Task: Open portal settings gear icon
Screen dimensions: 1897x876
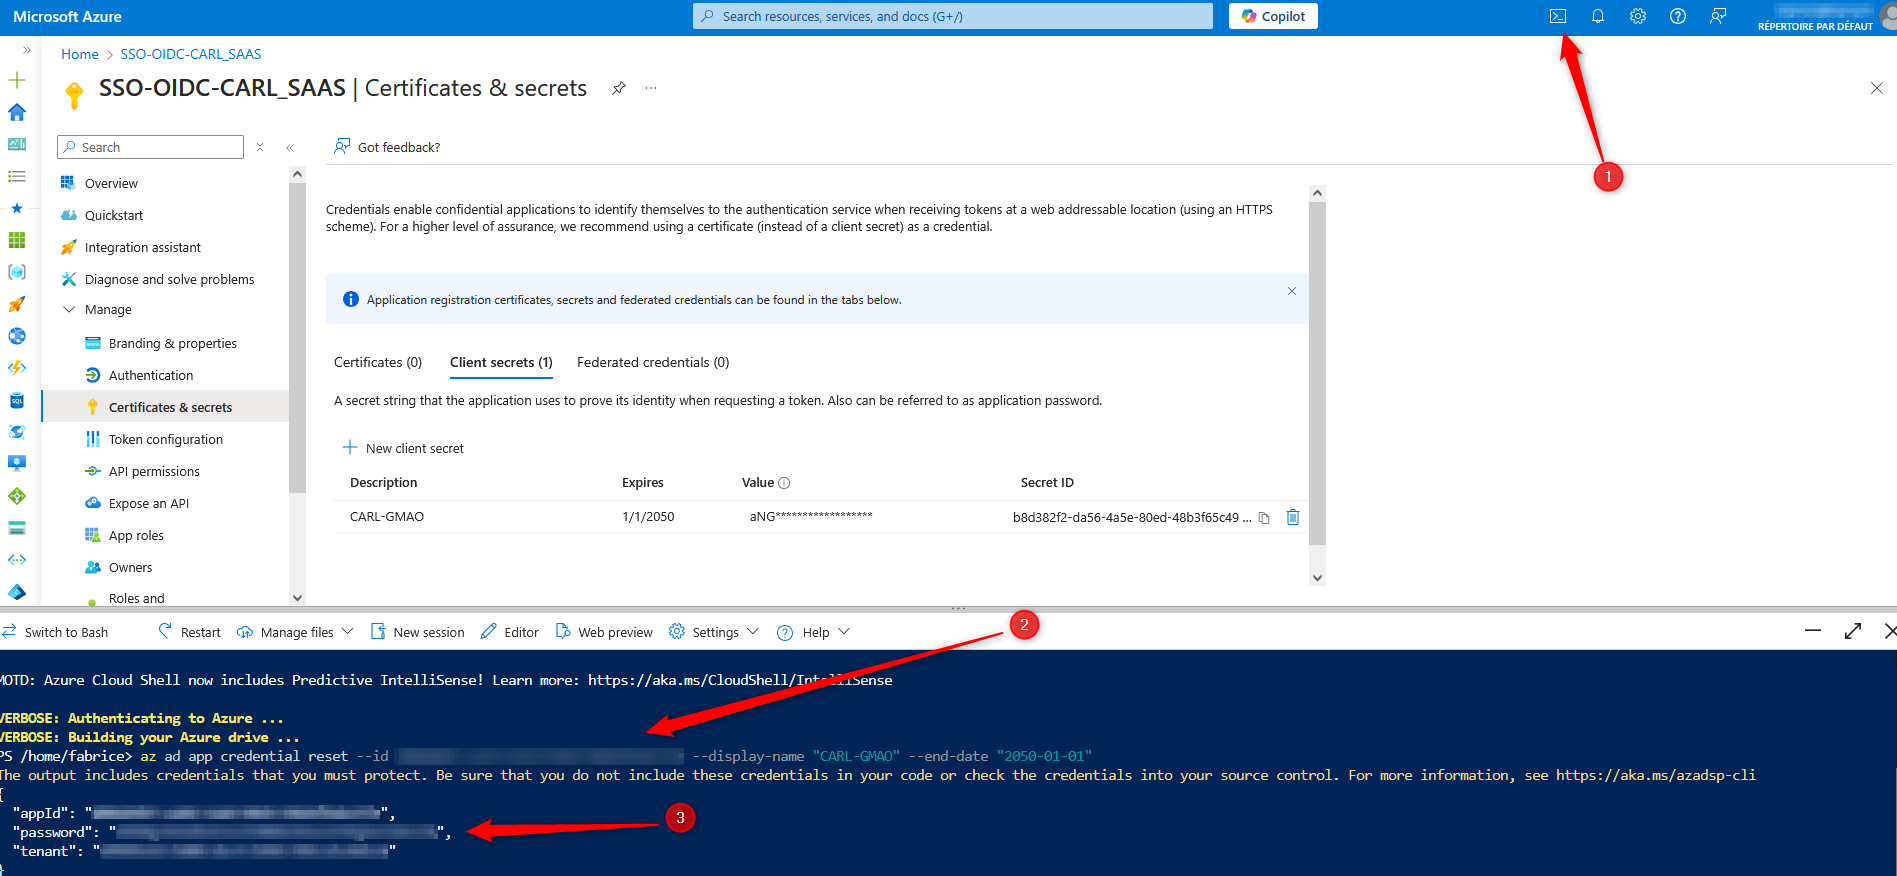Action: (x=1638, y=16)
